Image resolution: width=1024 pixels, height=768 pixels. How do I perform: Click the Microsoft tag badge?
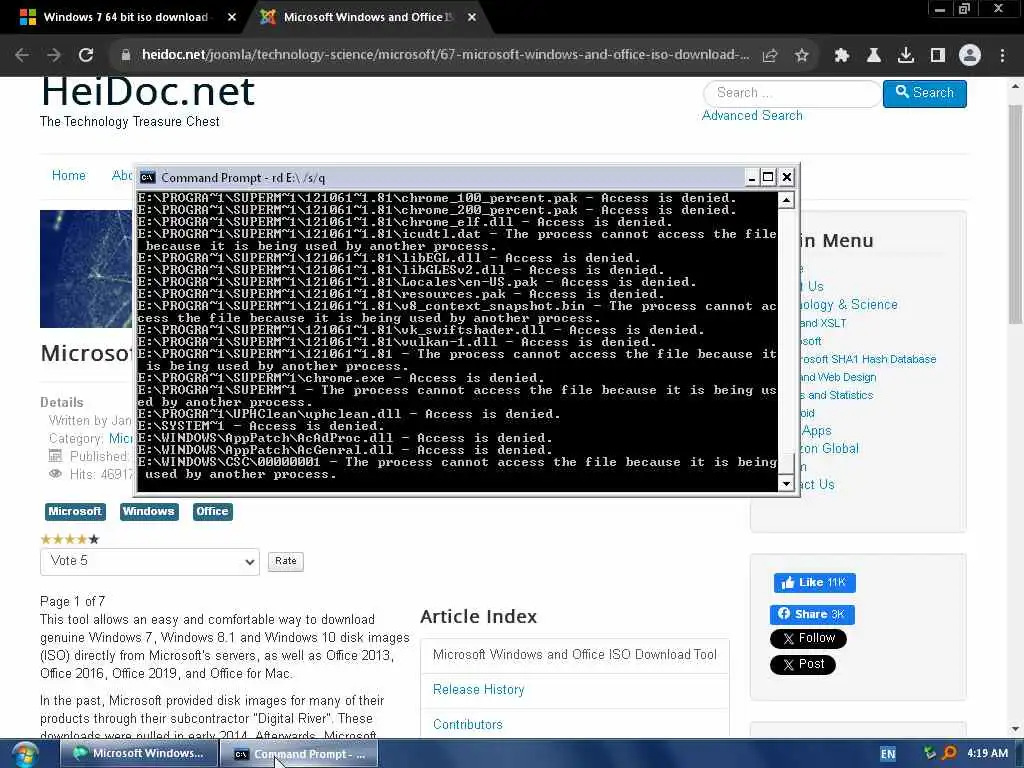pos(75,511)
